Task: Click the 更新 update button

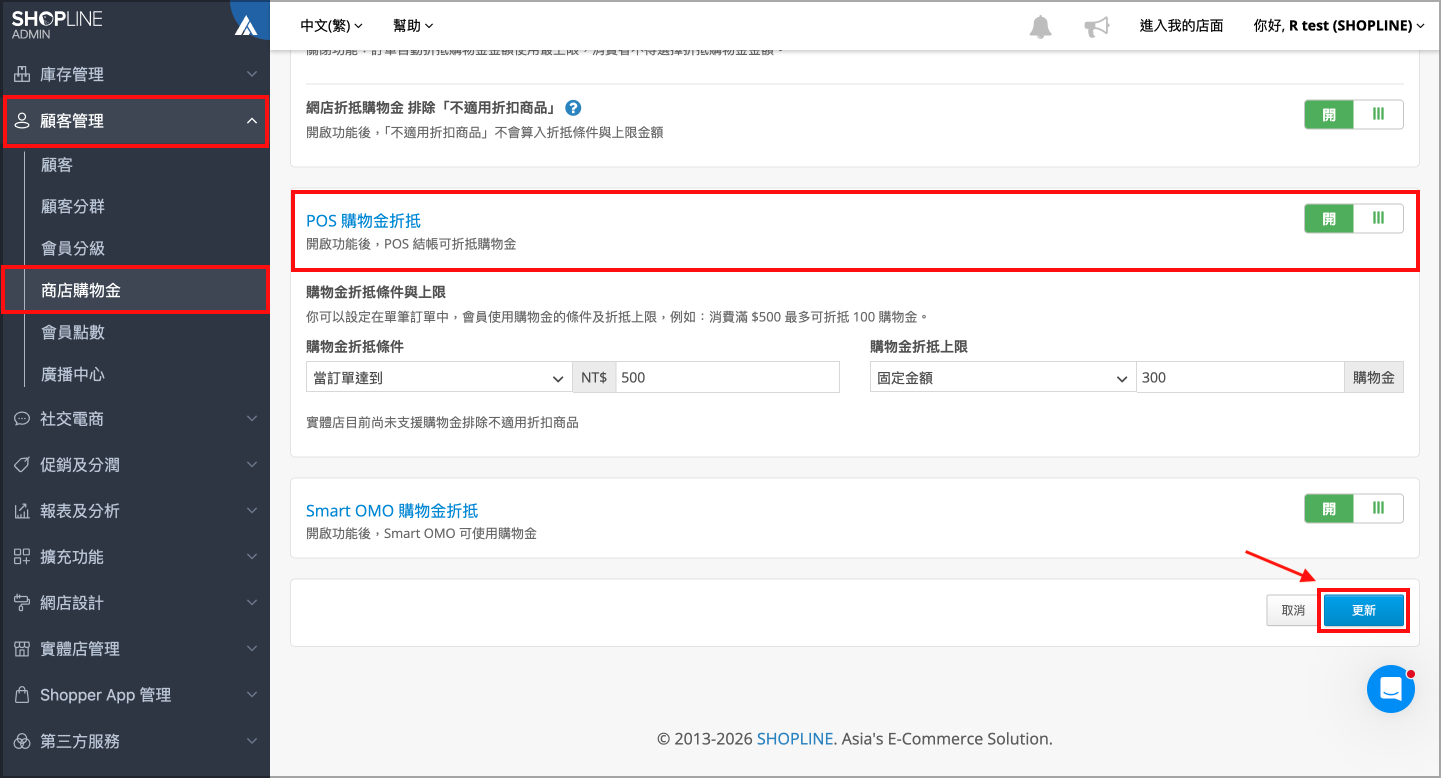Action: [x=1364, y=610]
